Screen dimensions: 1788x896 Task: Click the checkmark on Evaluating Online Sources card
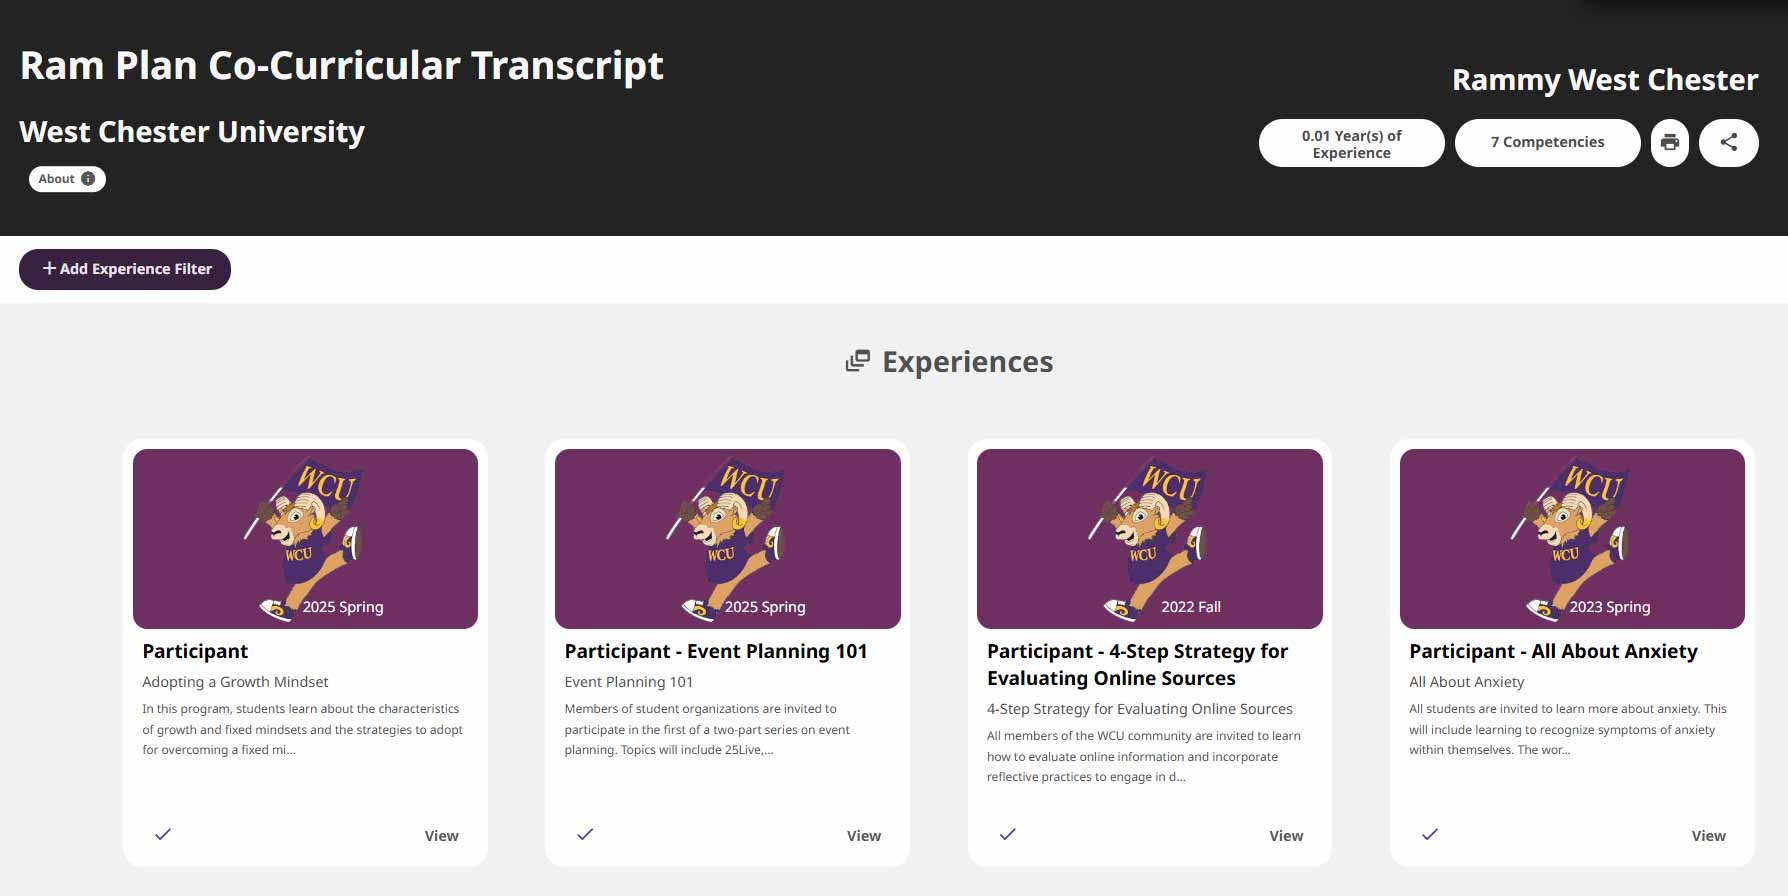[x=1008, y=834]
